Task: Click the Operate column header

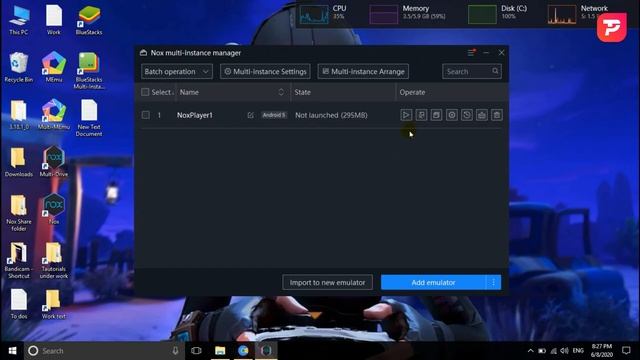Action: pos(412,92)
